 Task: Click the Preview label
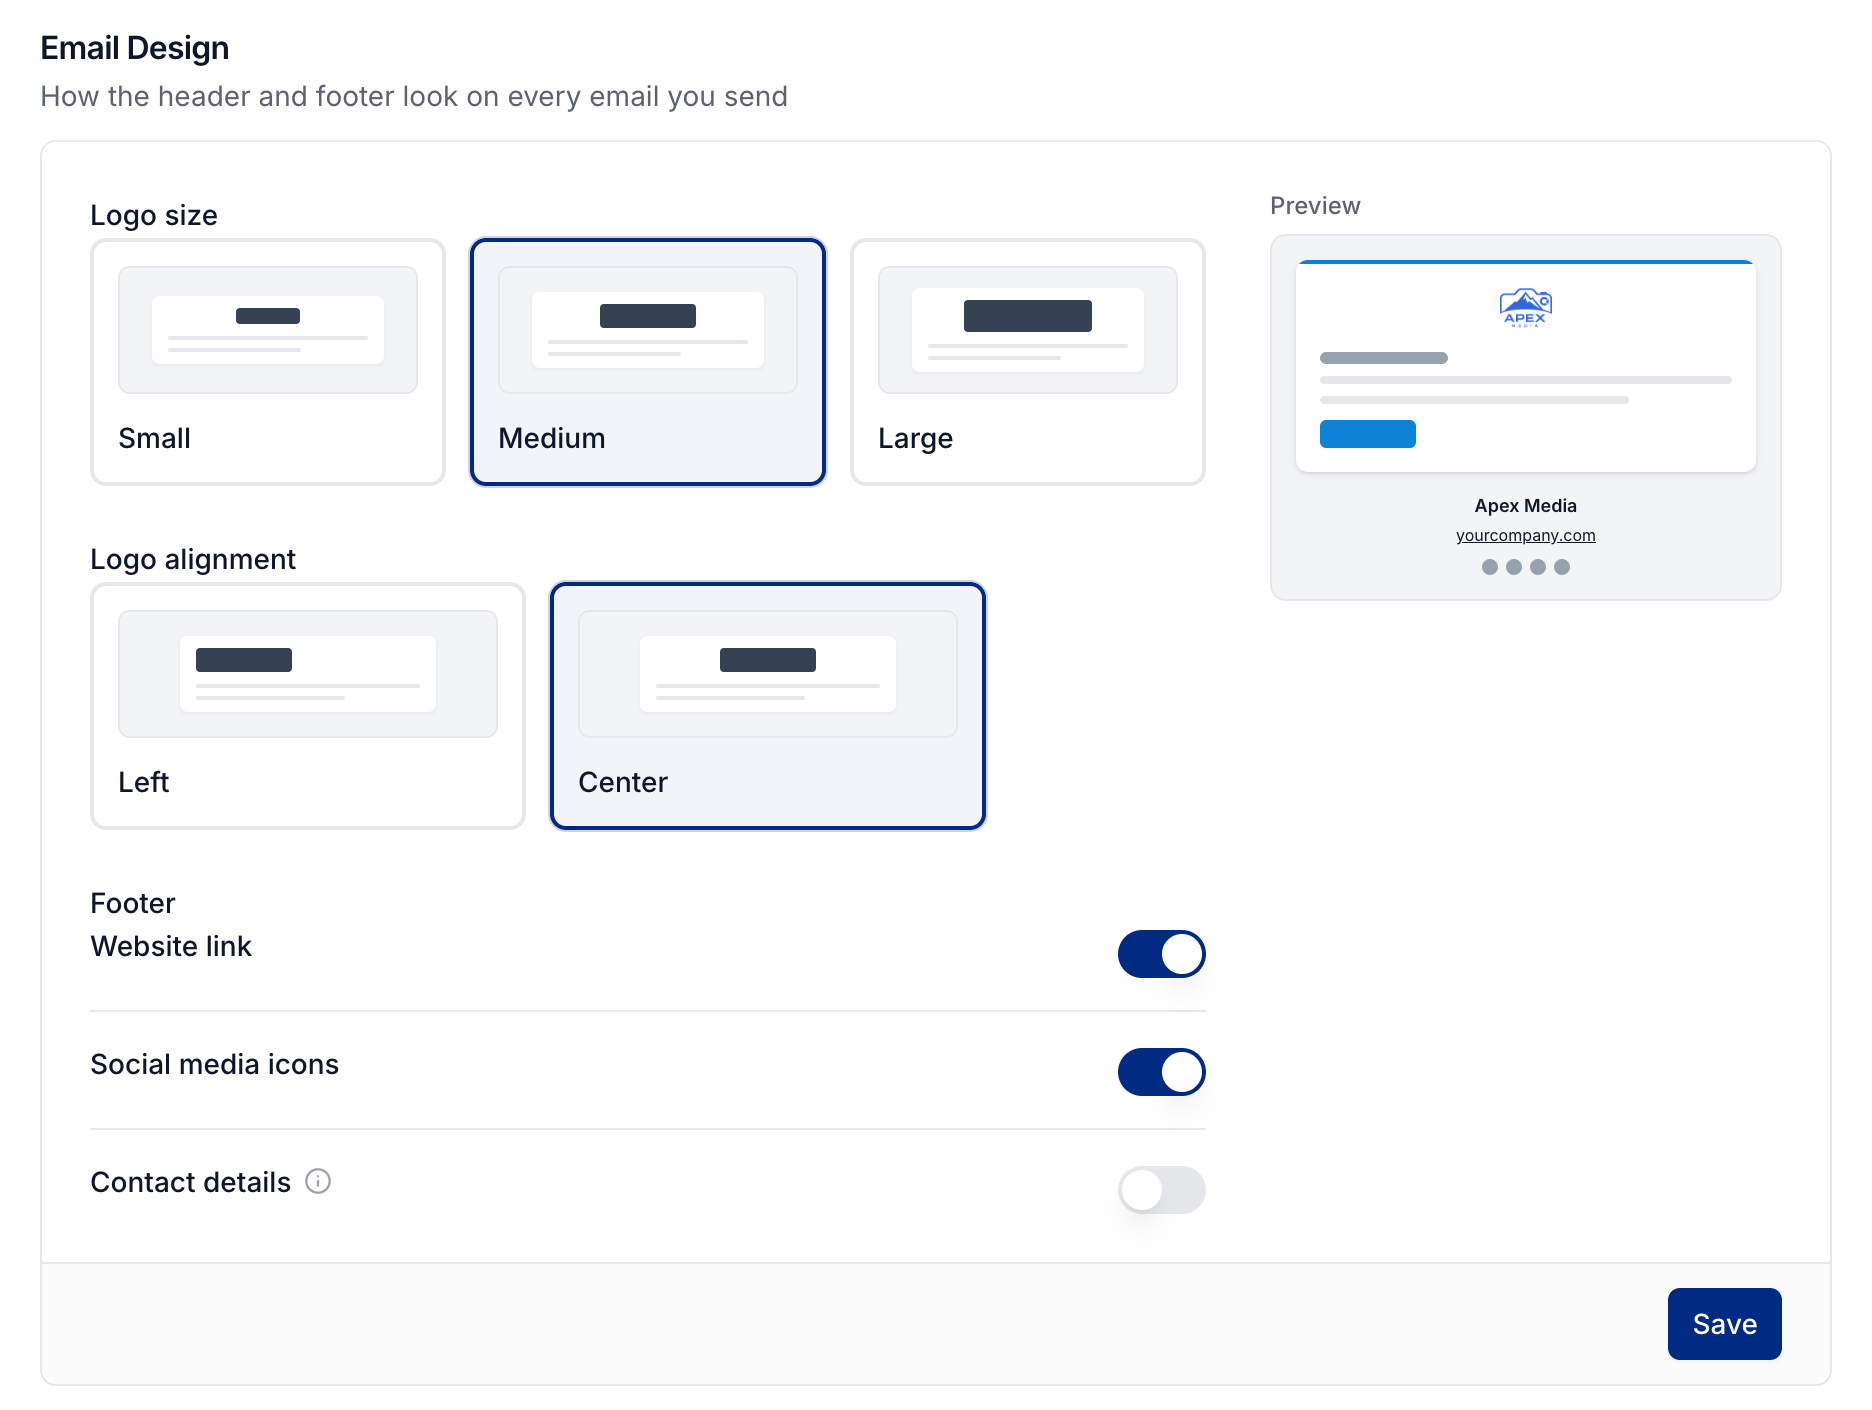[x=1315, y=205]
